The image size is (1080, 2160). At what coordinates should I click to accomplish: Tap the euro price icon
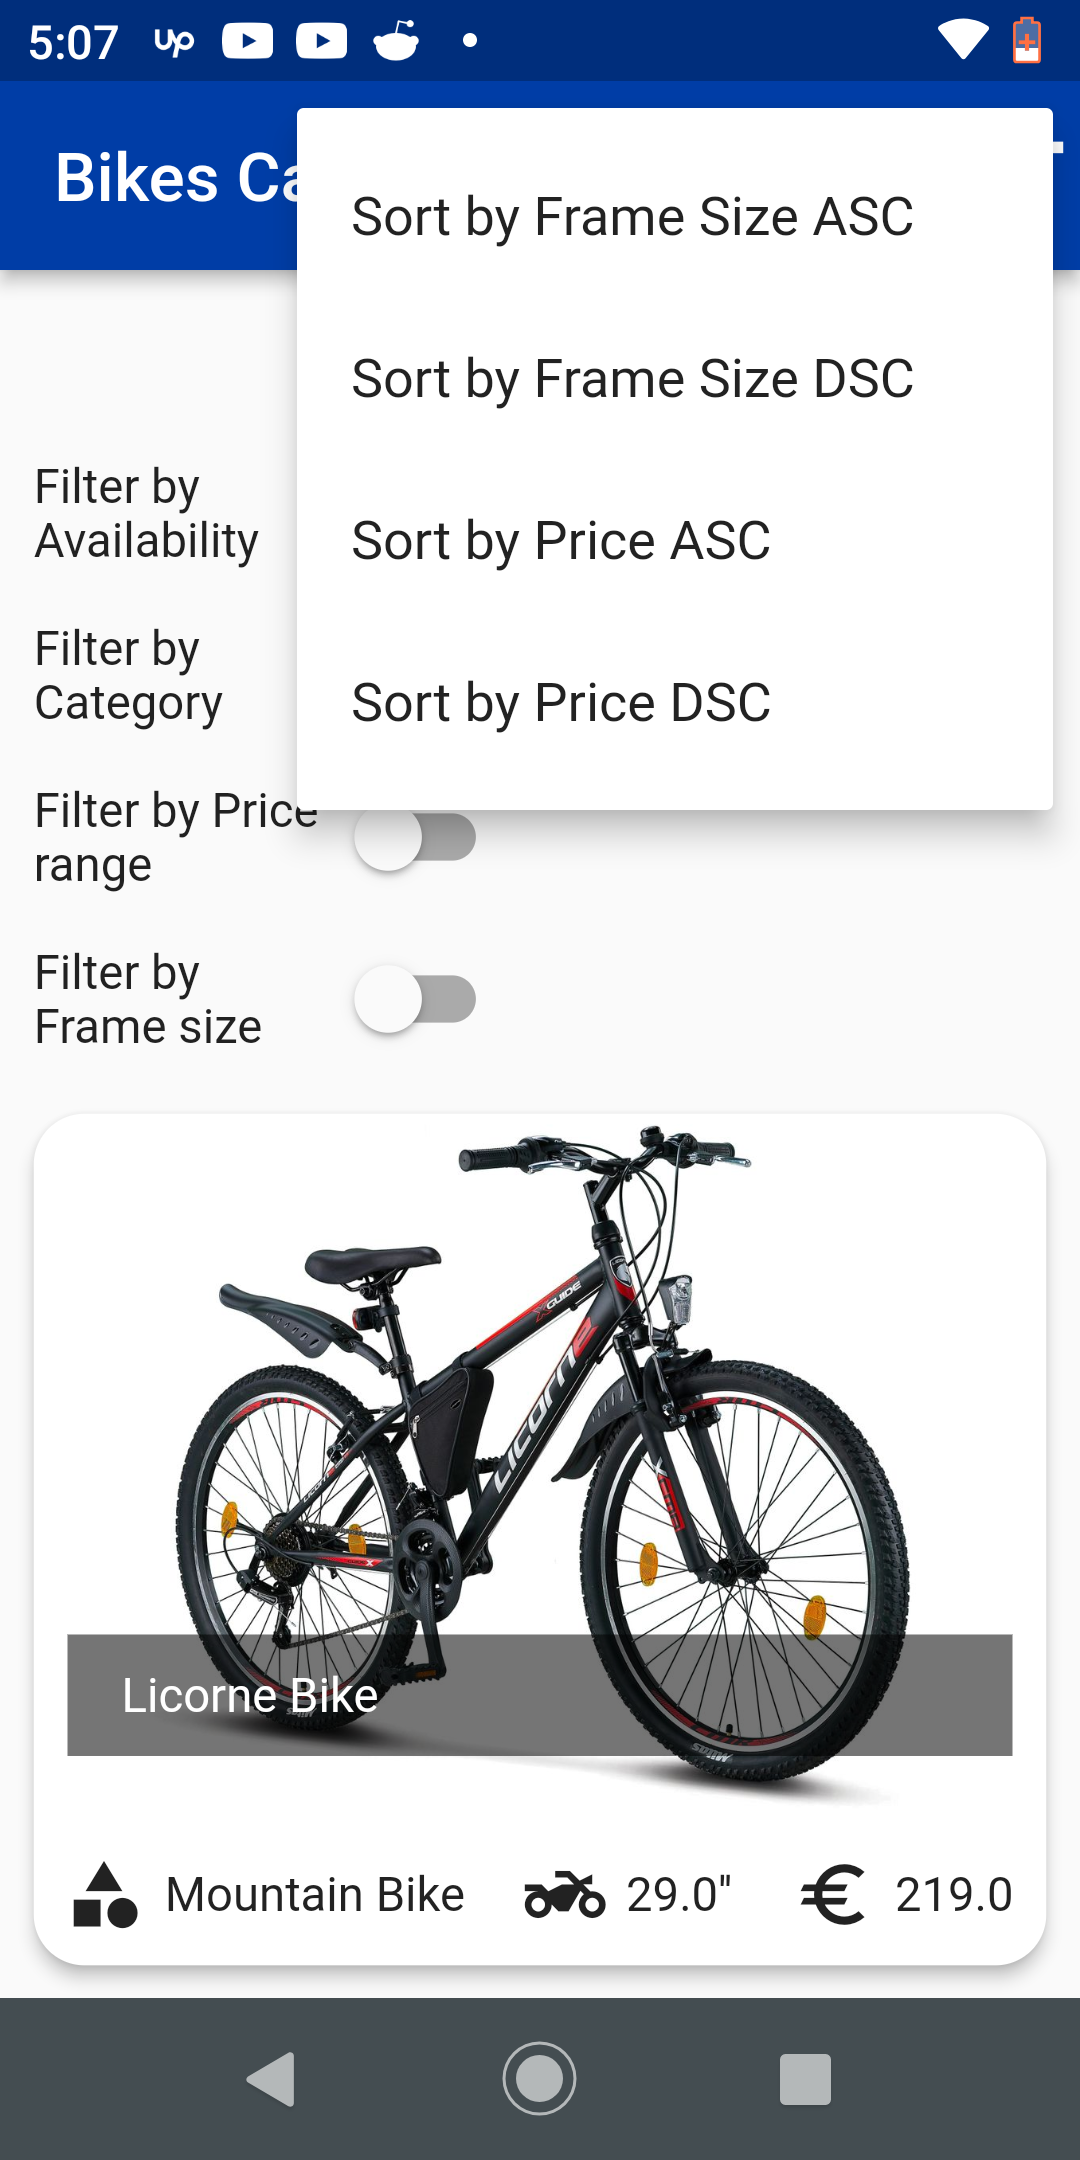(x=832, y=1895)
